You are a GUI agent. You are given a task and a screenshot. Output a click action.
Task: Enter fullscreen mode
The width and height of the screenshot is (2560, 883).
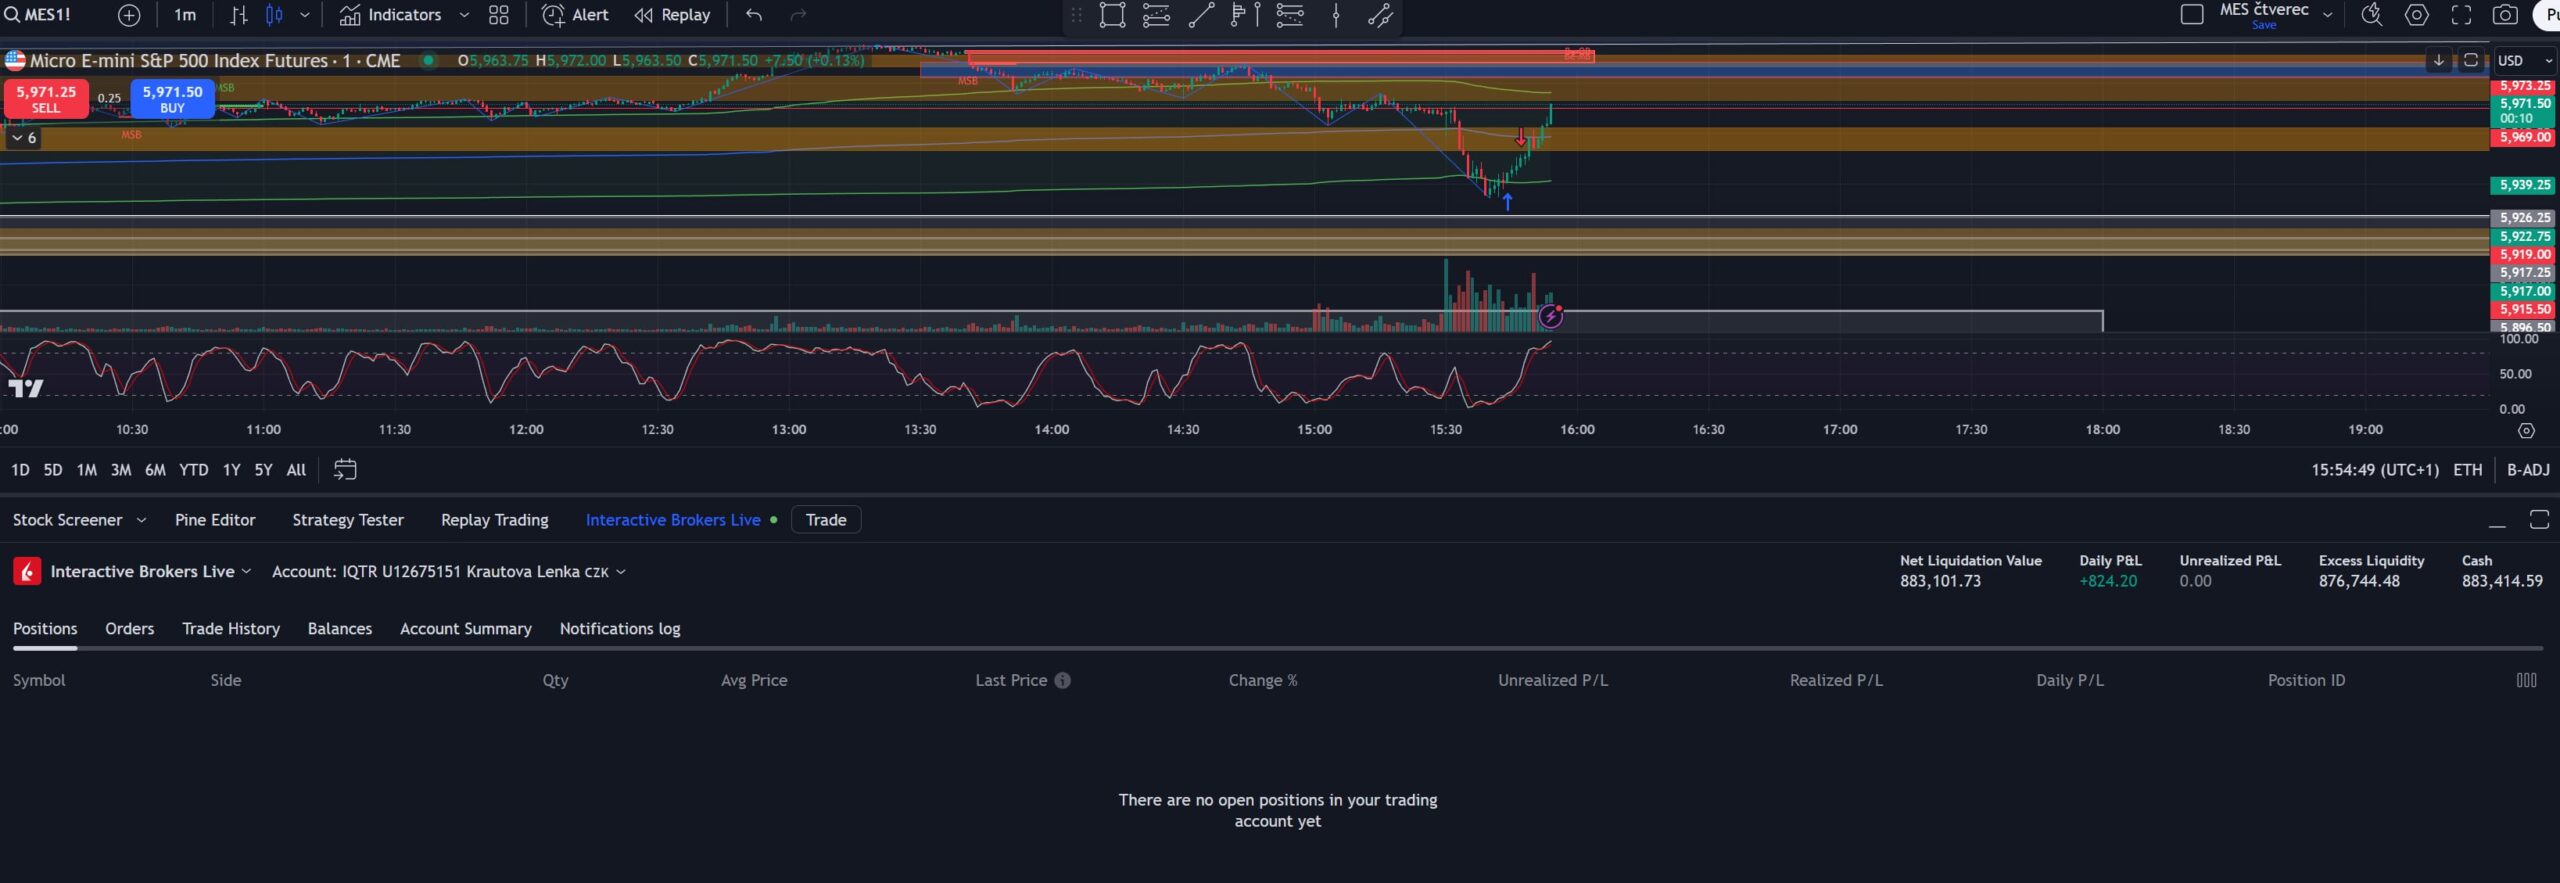click(2461, 15)
